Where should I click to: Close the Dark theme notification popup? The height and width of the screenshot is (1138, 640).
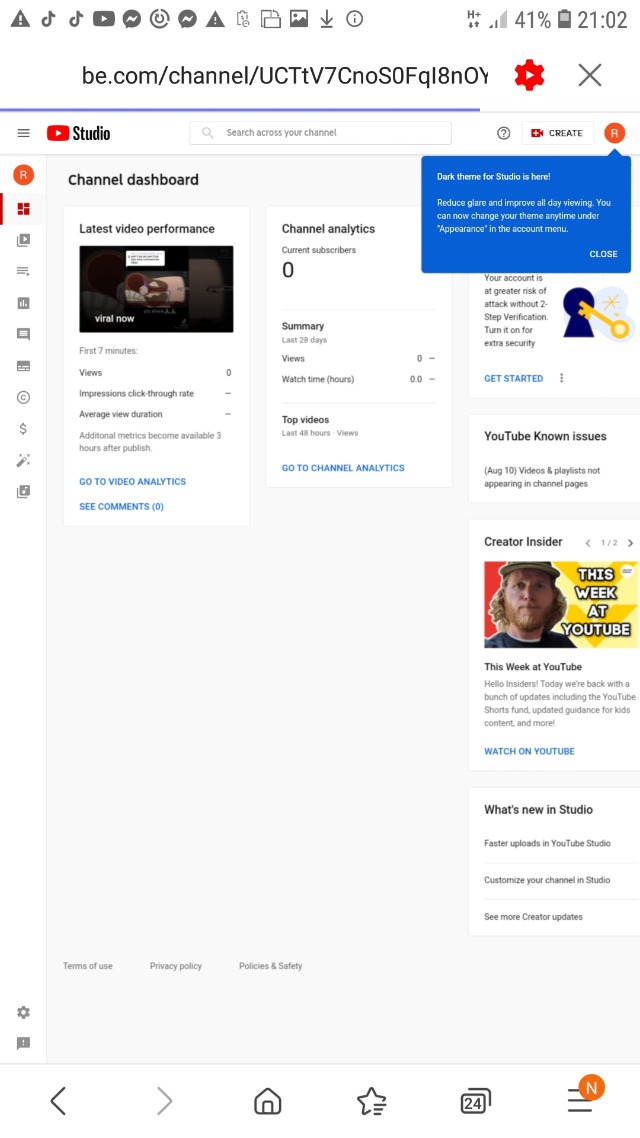tap(603, 254)
